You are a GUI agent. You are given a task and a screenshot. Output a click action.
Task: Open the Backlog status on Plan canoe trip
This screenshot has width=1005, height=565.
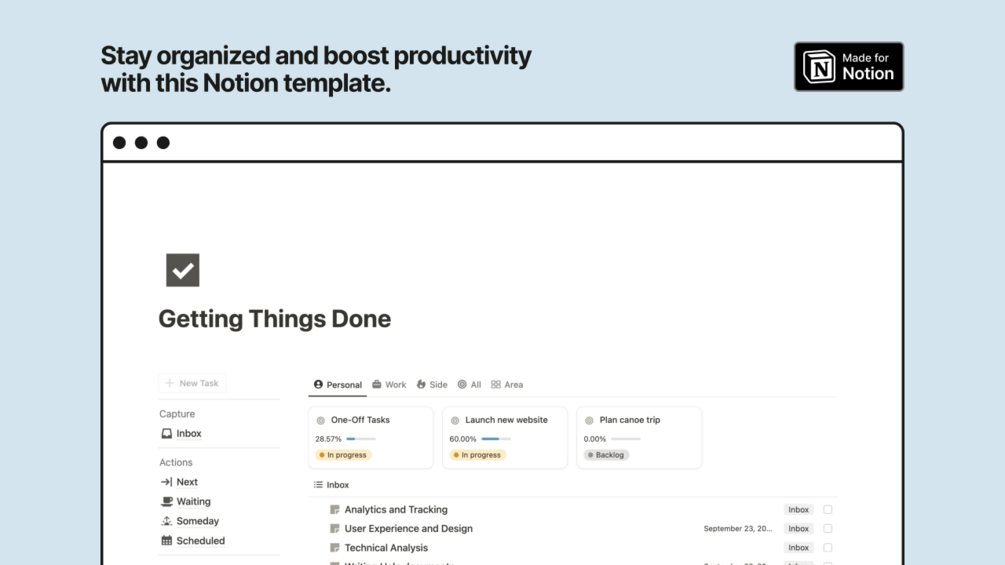coord(607,455)
